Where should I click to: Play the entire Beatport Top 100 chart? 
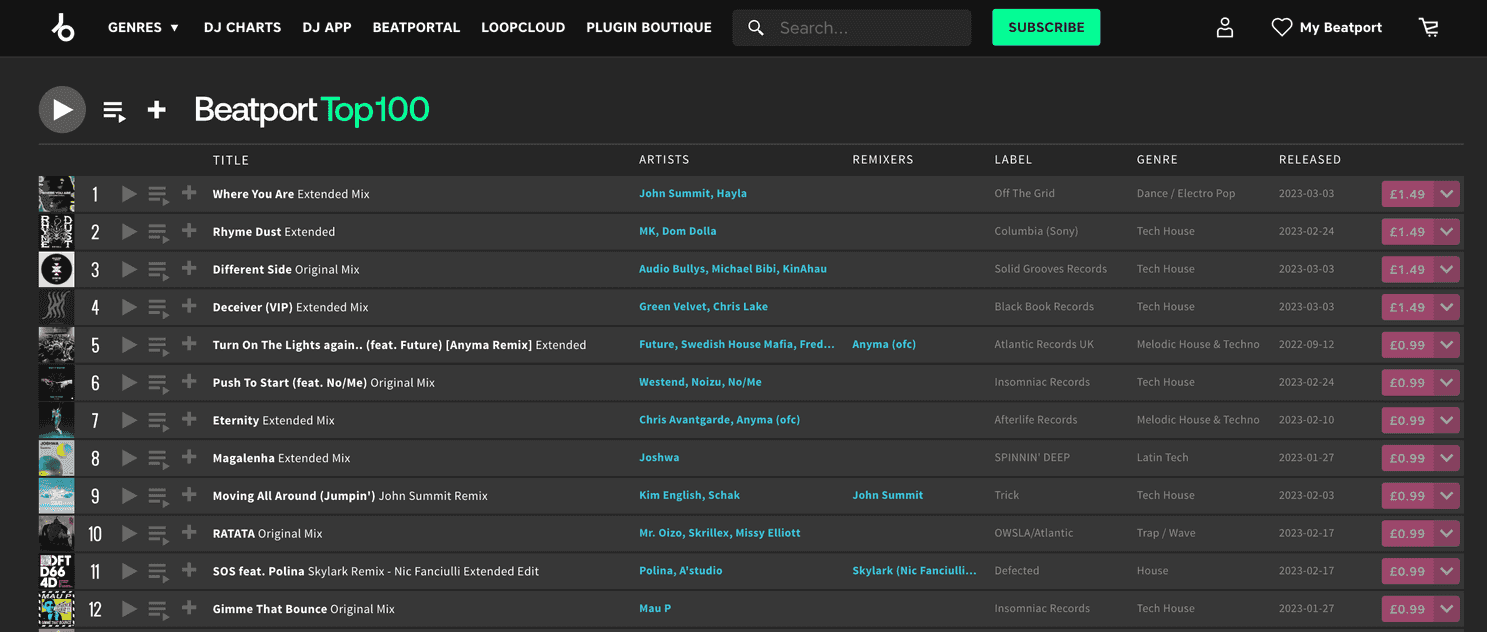61,109
